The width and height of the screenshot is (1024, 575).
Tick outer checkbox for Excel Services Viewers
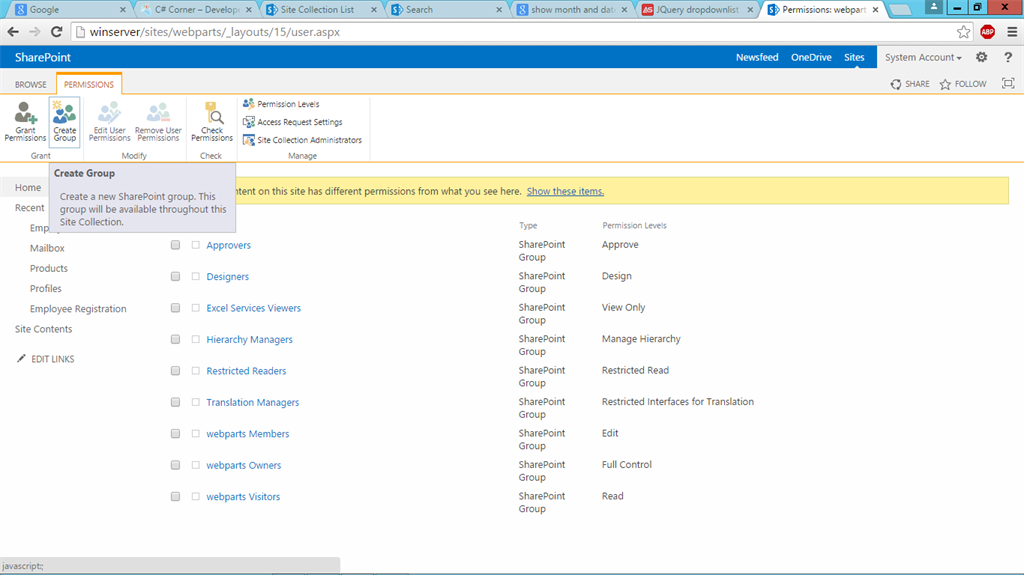point(175,308)
